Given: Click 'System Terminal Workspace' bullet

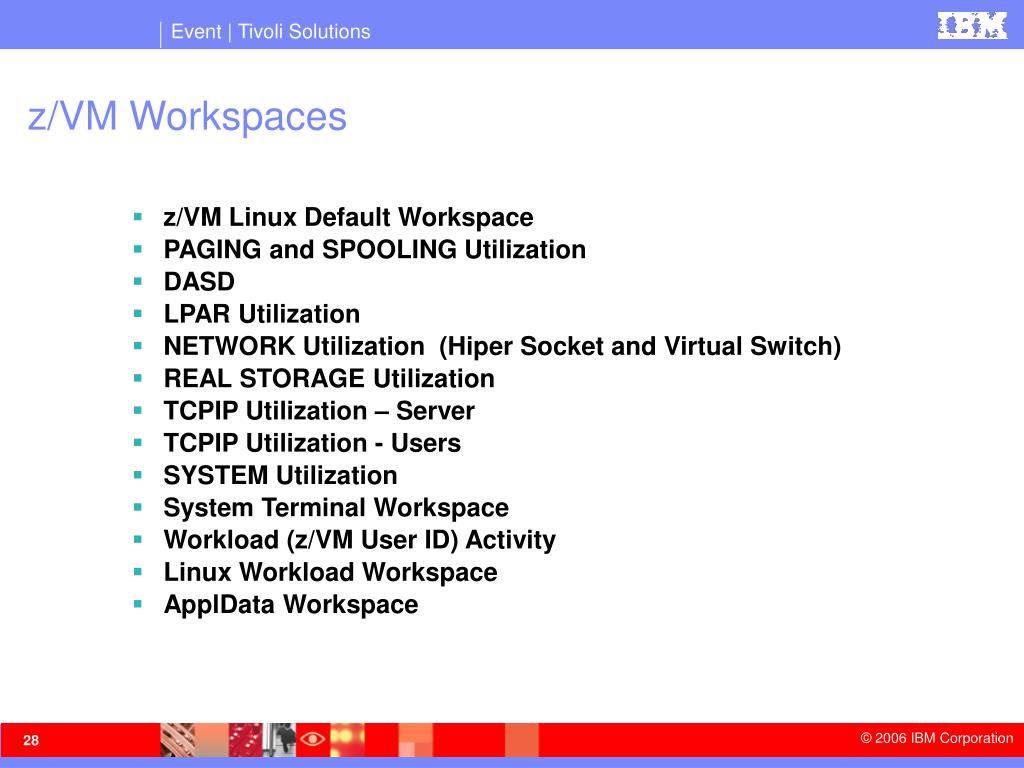Looking at the screenshot, I should (336, 507).
